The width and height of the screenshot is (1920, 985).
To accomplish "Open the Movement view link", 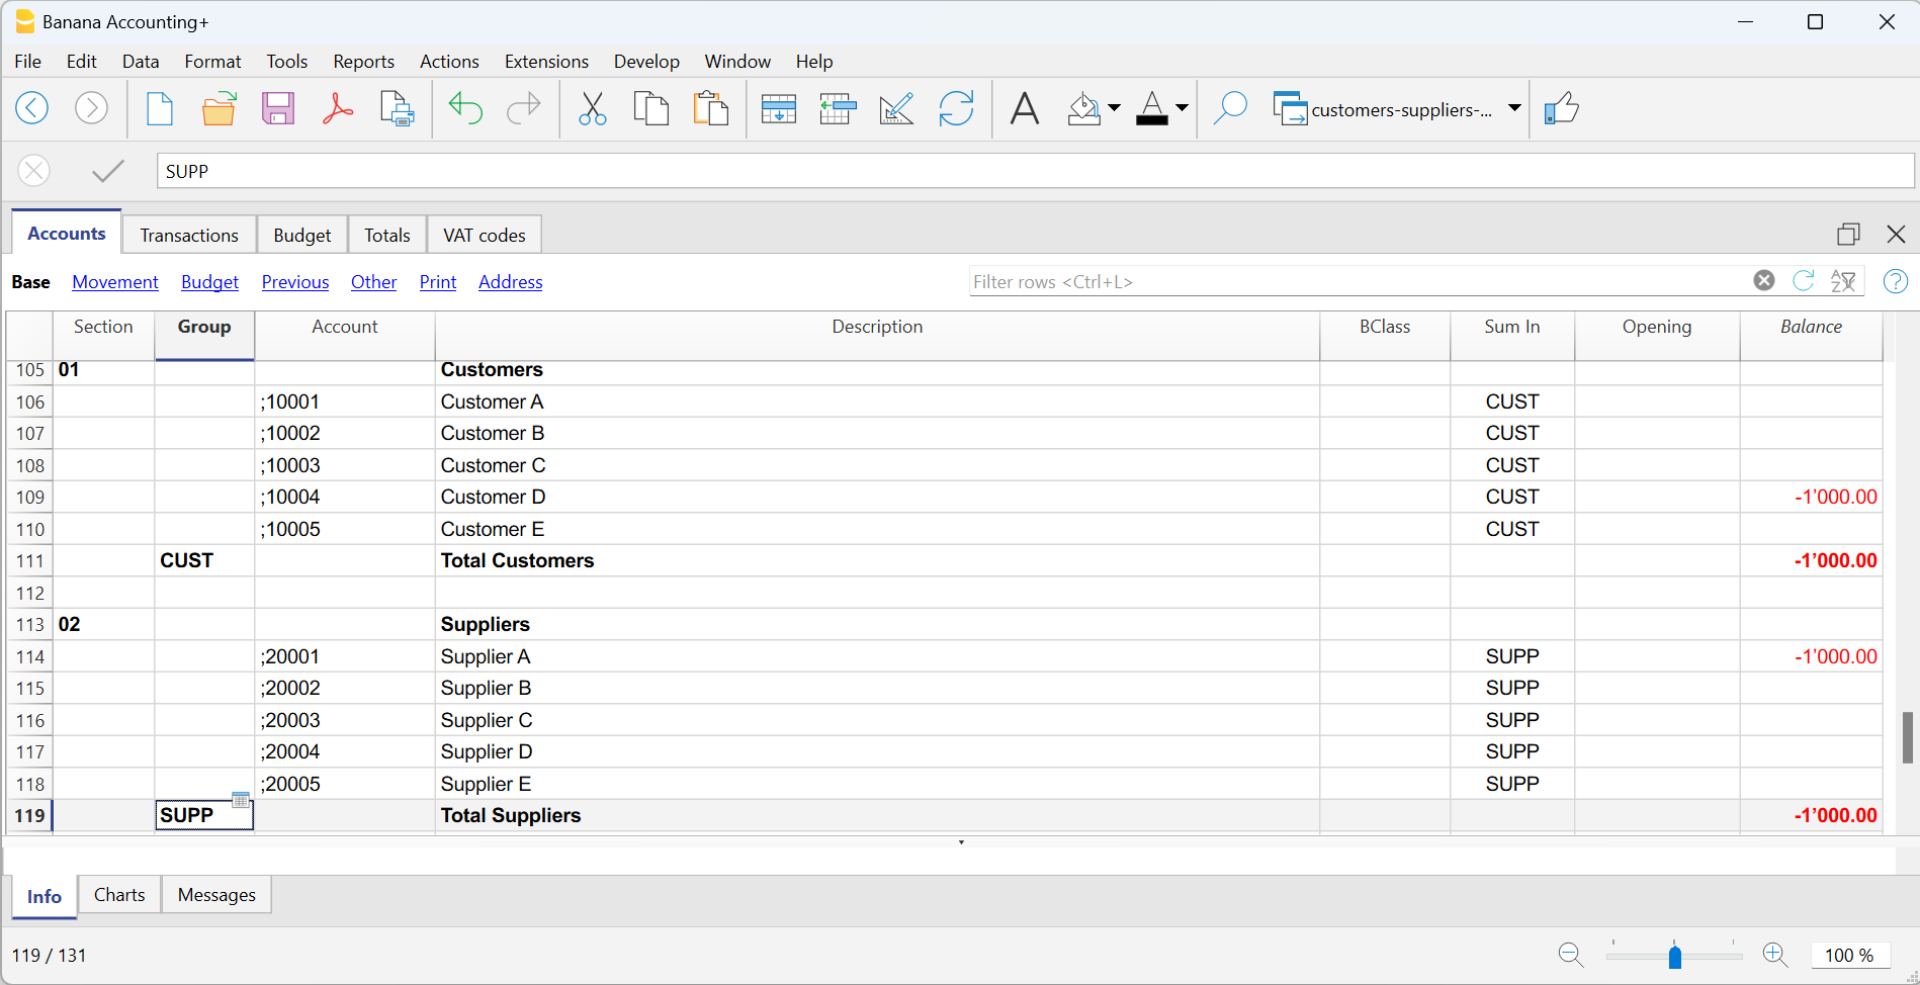I will (115, 282).
